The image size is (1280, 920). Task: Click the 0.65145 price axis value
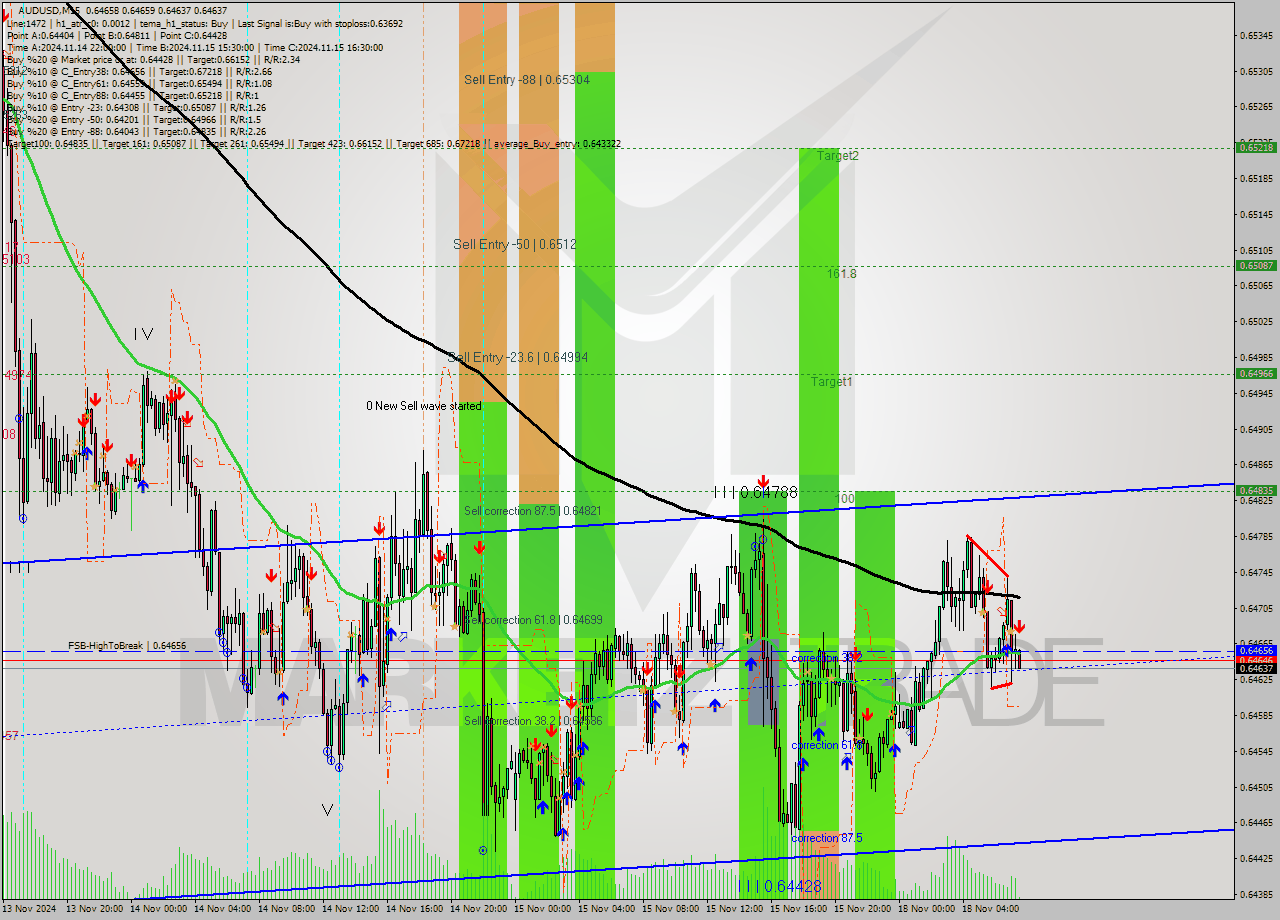(x=1256, y=214)
